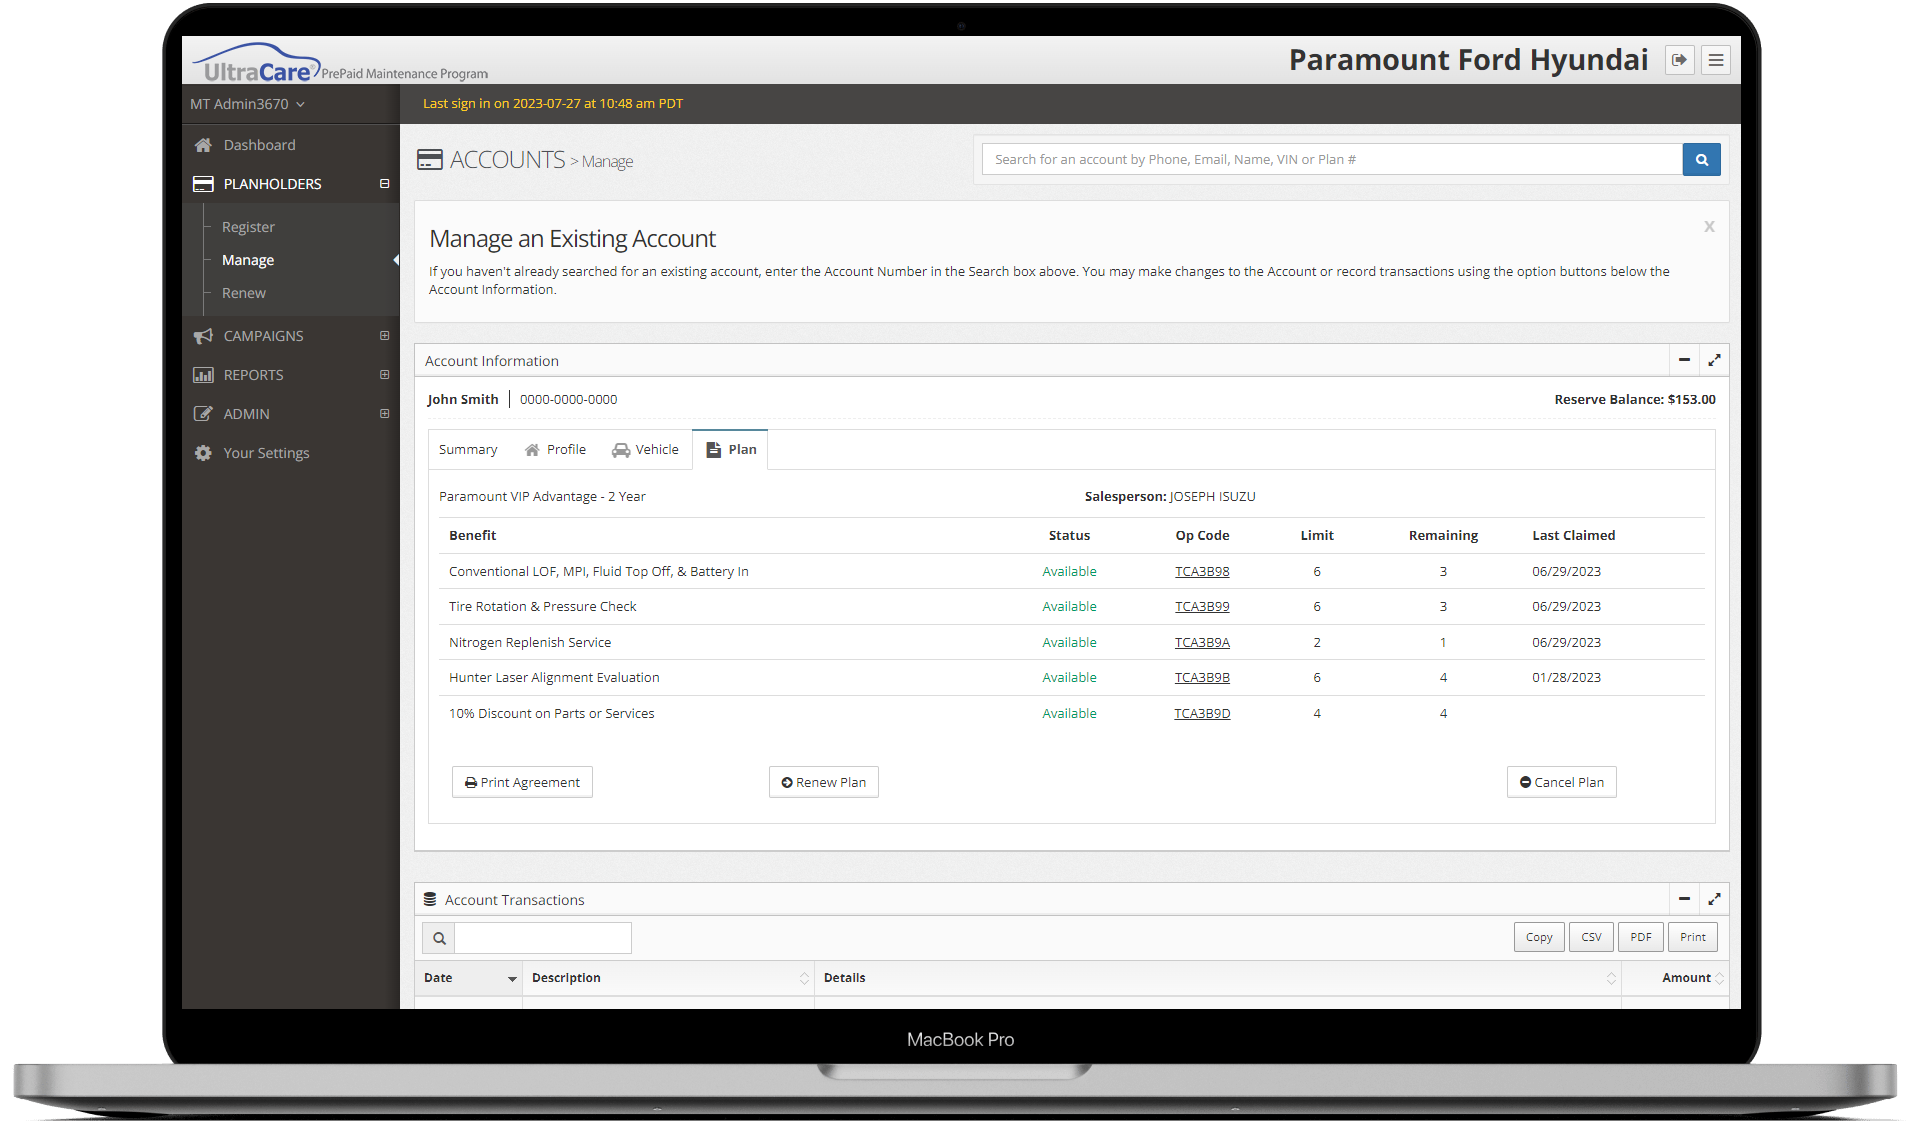Expand Account Transactions panel to fullscreen
Screen dimensions: 1920x1122
(1714, 899)
